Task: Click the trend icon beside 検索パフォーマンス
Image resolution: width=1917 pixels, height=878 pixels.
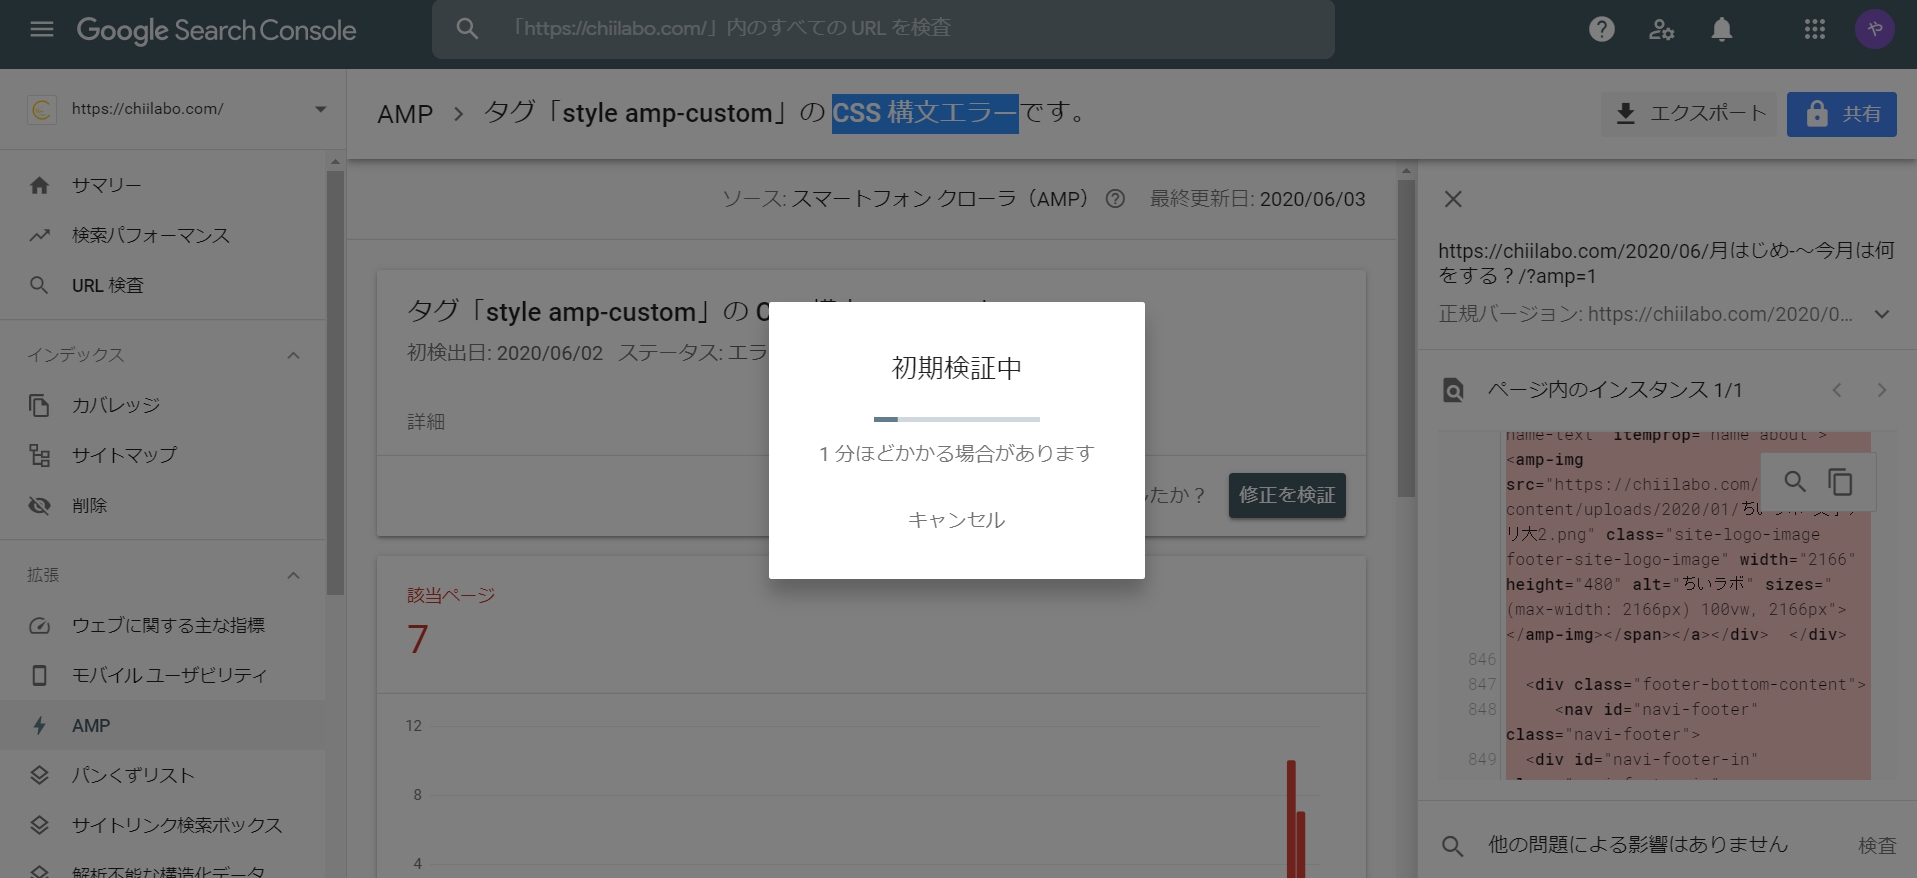Action: tap(39, 235)
